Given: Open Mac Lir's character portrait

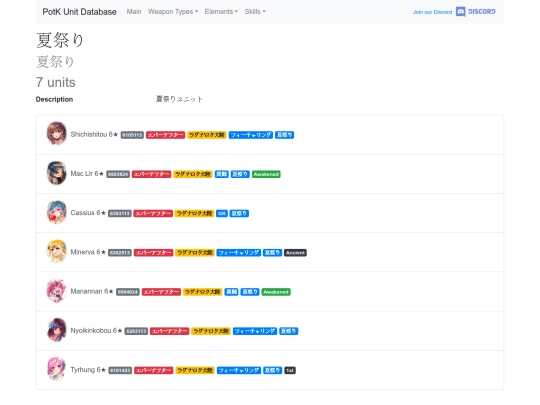Looking at the screenshot, I should [56, 173].
